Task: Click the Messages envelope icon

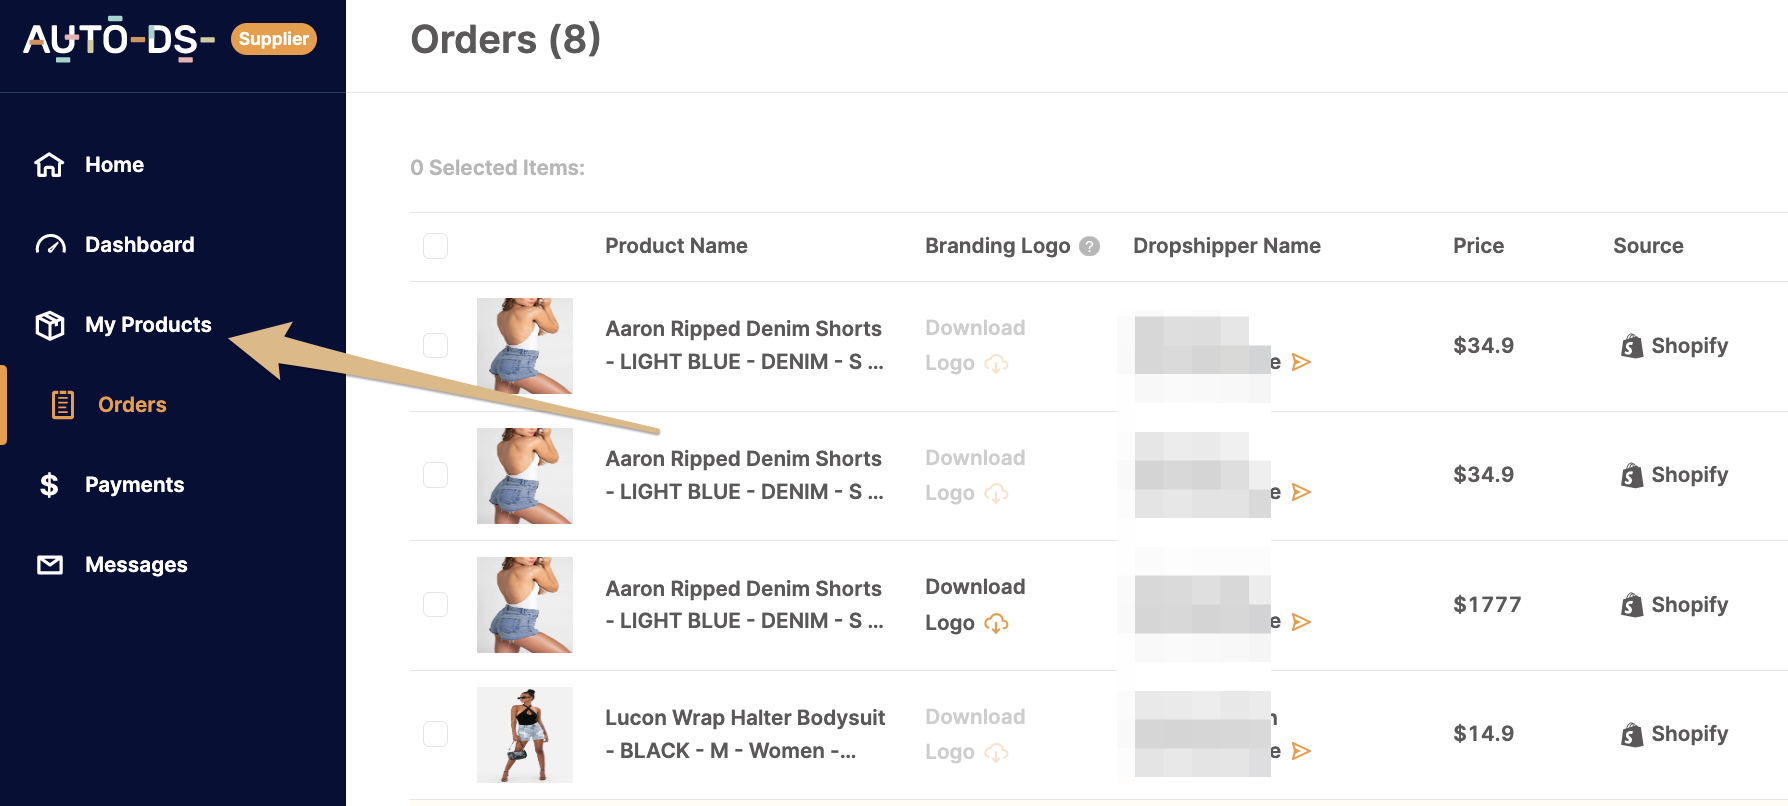Action: click(50, 565)
